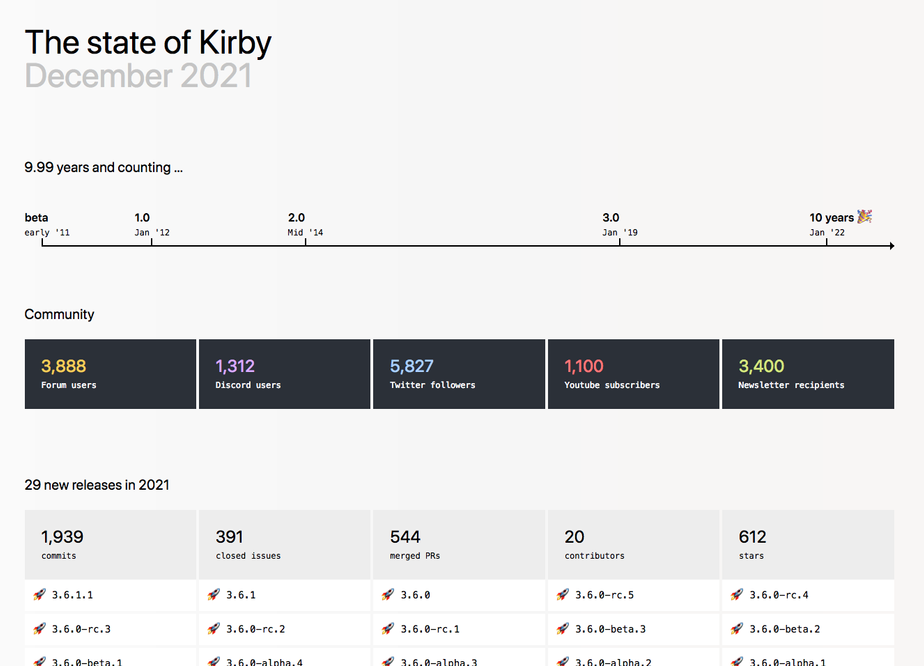Click the rocket icon beside 3.6.0-rc.4
Image resolution: width=924 pixels, height=666 pixels.
coord(736,595)
